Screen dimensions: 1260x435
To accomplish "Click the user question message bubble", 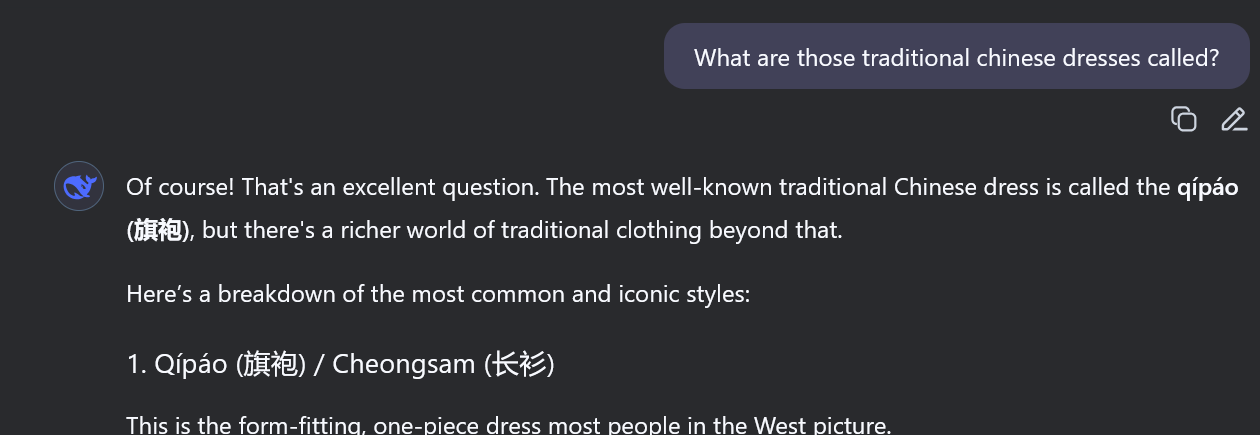I will coord(956,57).
